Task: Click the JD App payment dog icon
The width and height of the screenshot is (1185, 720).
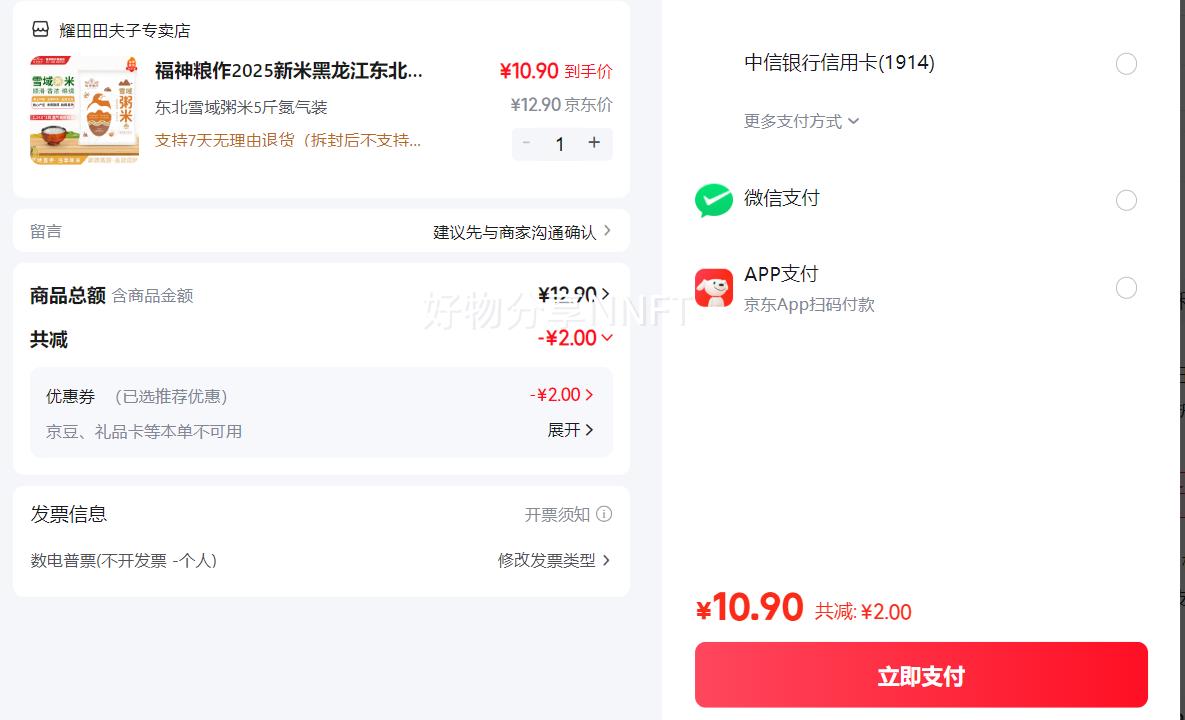Action: (713, 288)
